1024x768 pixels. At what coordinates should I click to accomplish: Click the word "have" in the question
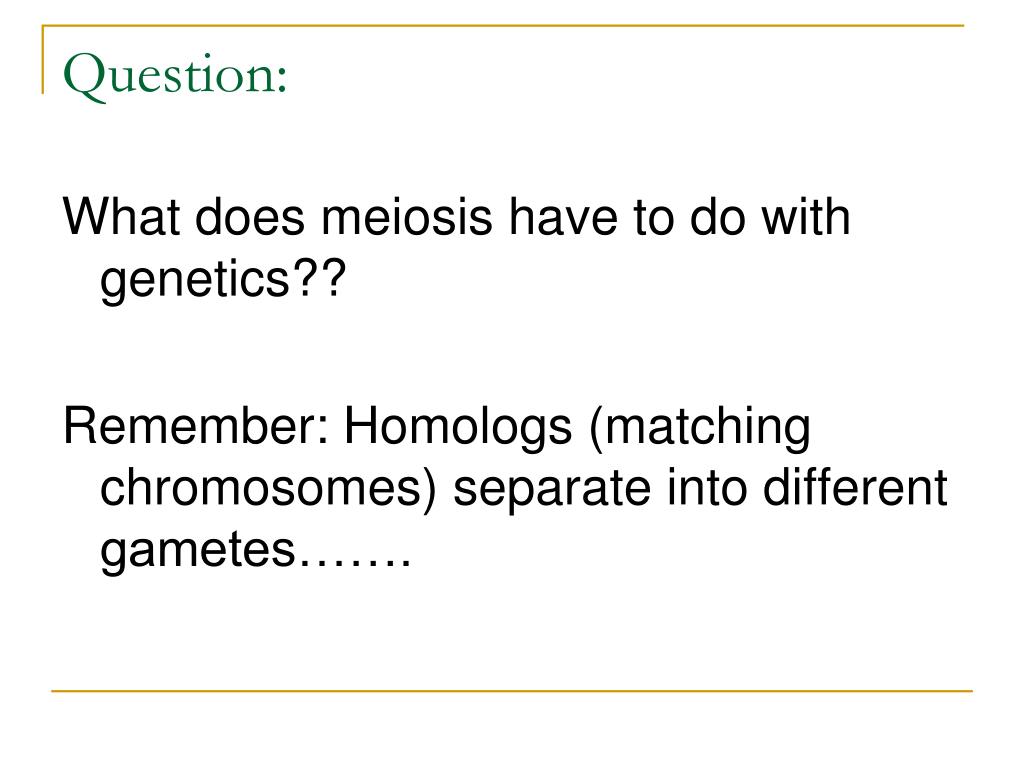[x=562, y=217]
